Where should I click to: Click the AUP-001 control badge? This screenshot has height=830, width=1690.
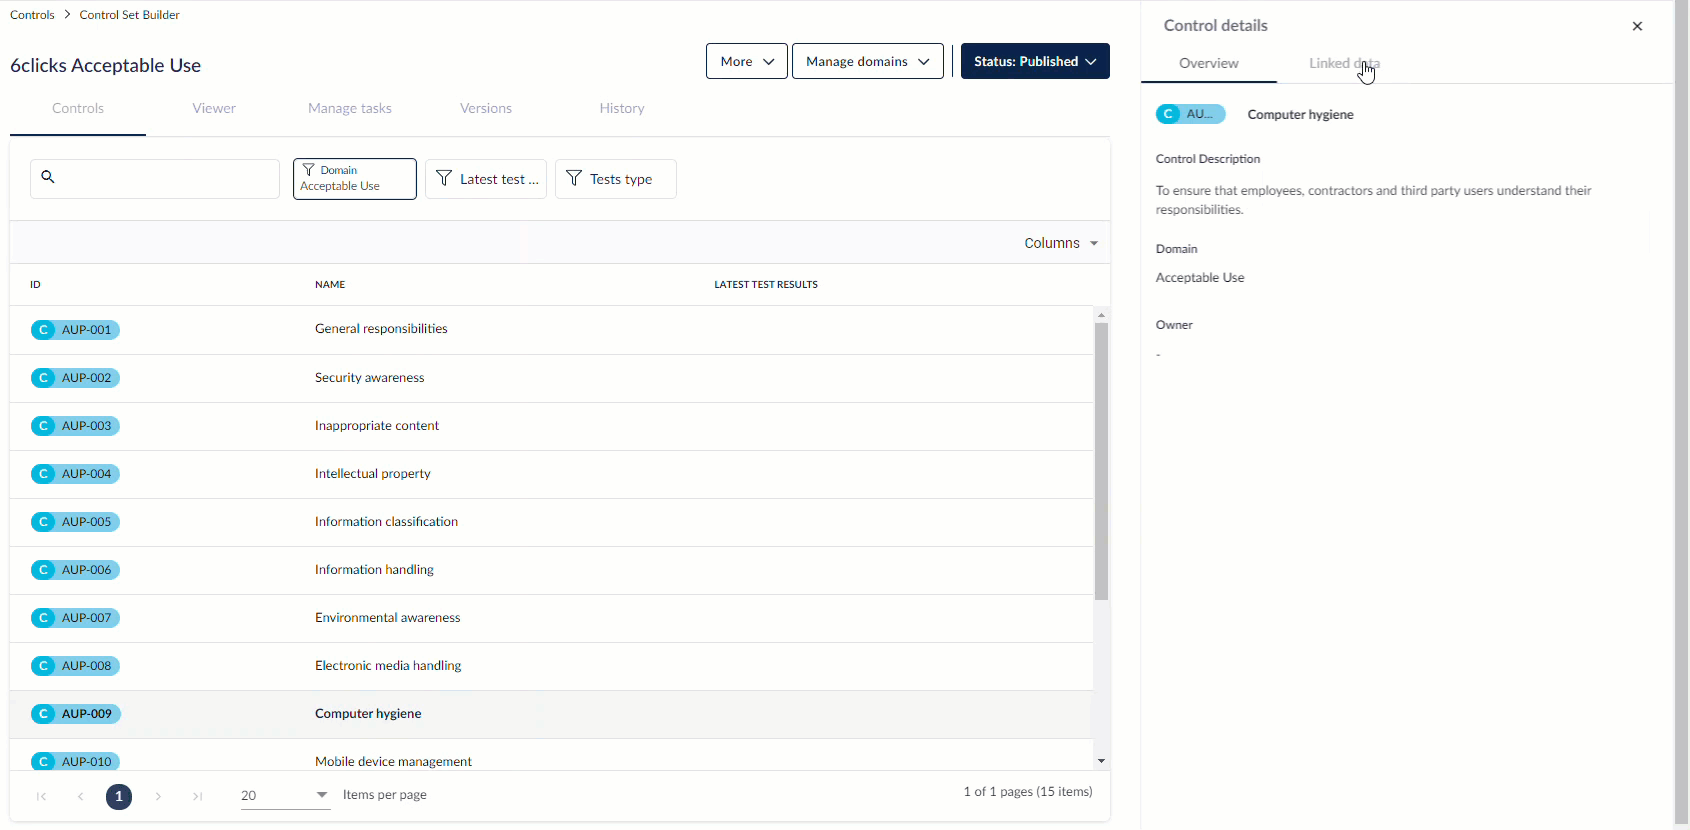tap(76, 330)
